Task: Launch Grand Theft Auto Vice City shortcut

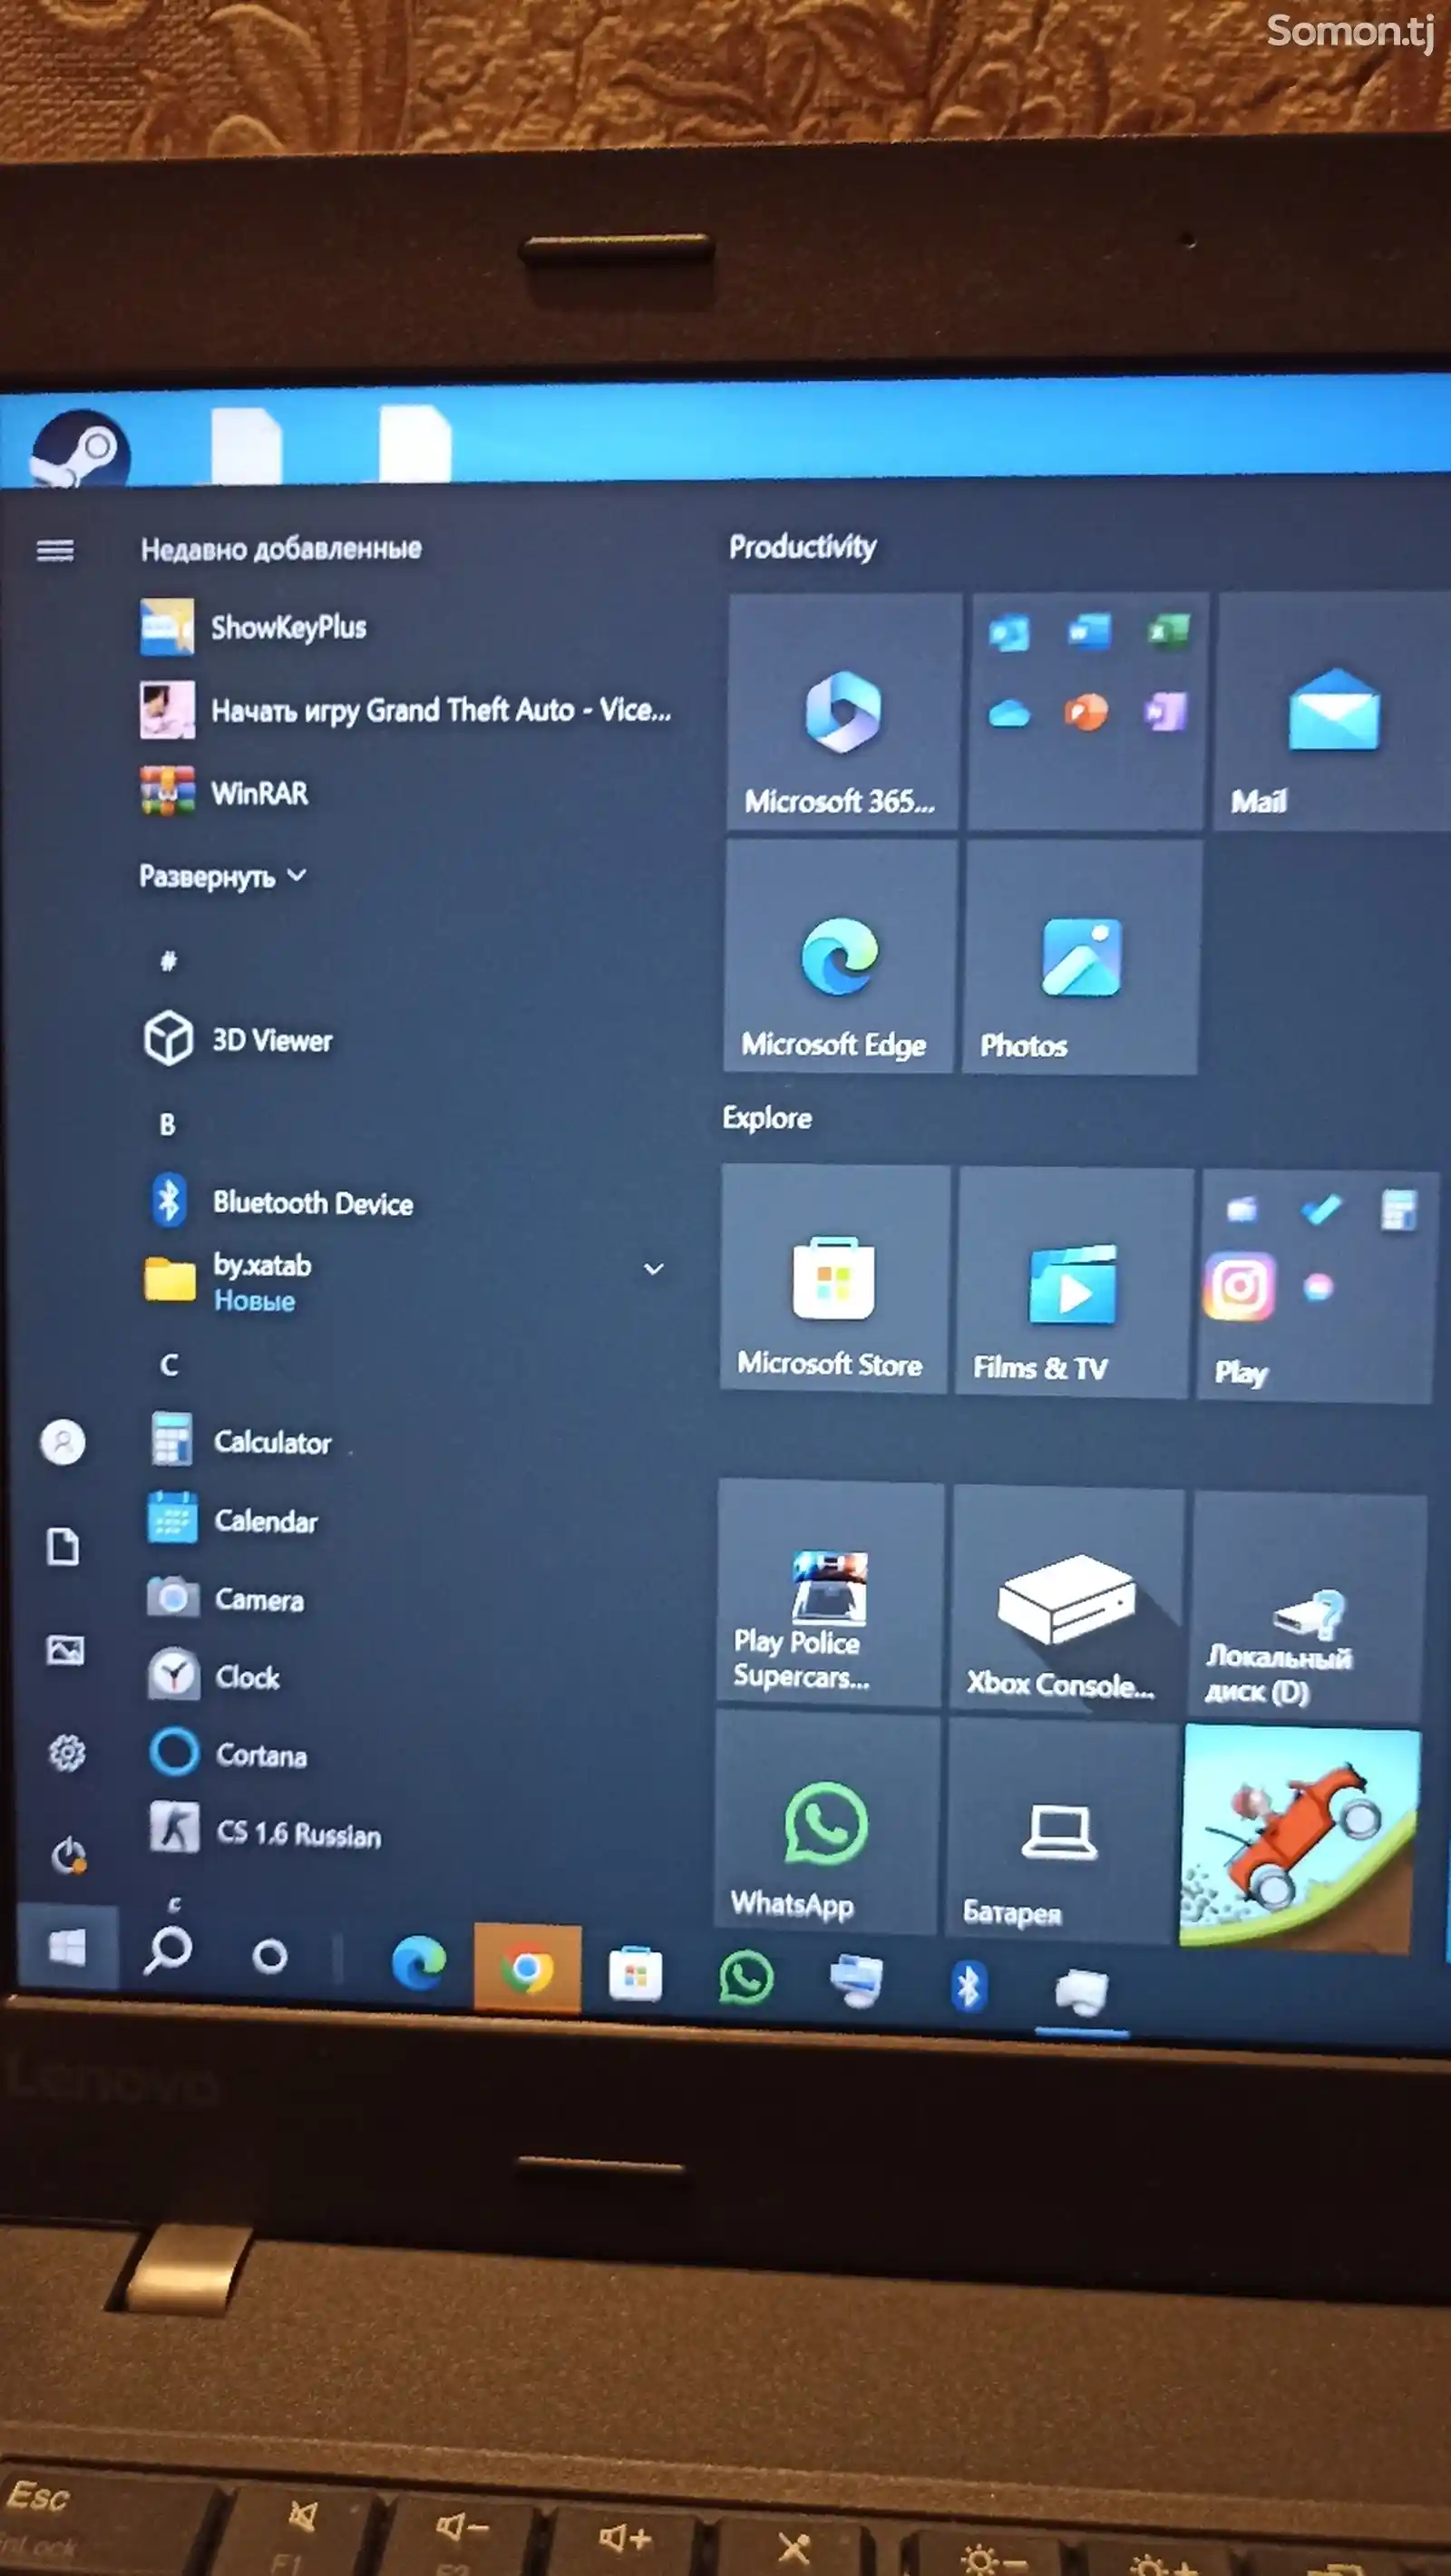Action: tap(405, 710)
